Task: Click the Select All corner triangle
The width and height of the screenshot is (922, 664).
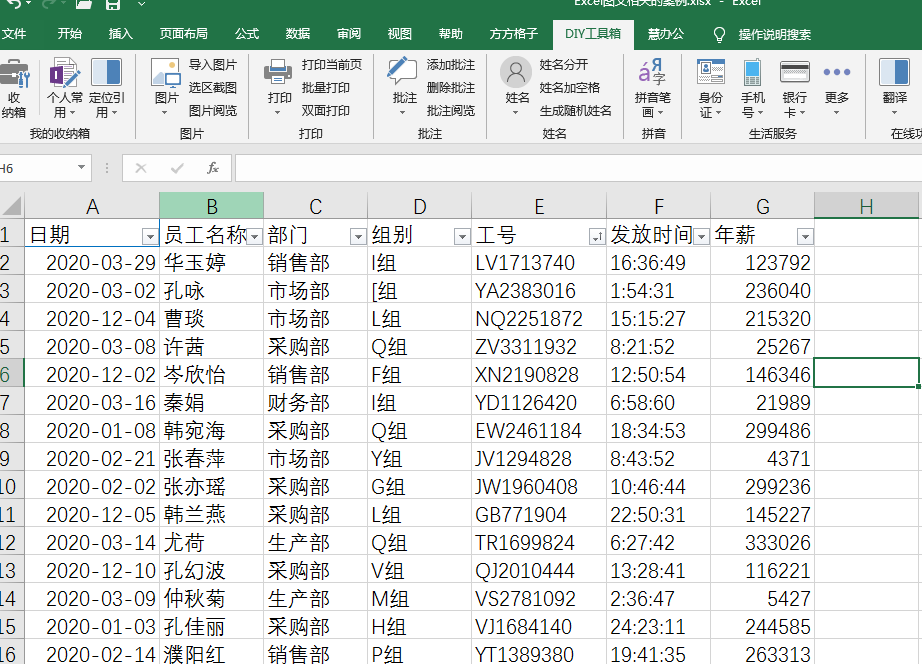Action: (12, 206)
